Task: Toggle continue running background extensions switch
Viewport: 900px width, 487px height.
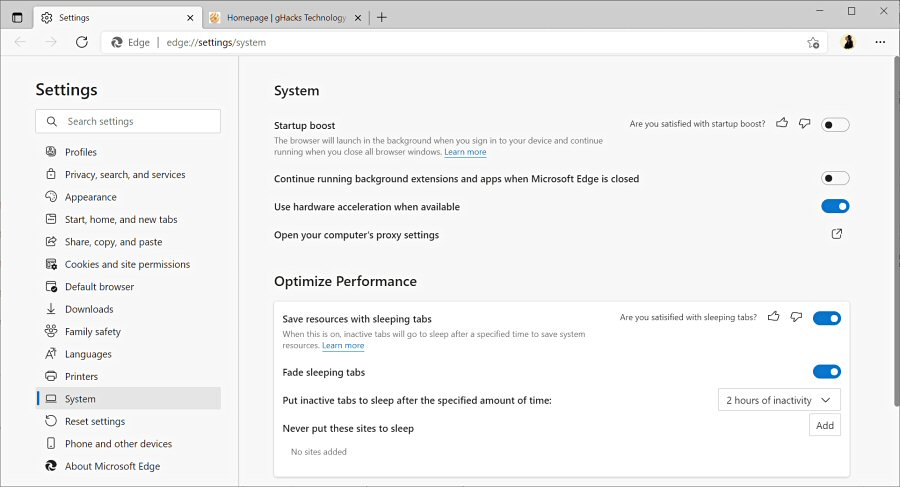Action: [x=835, y=178]
